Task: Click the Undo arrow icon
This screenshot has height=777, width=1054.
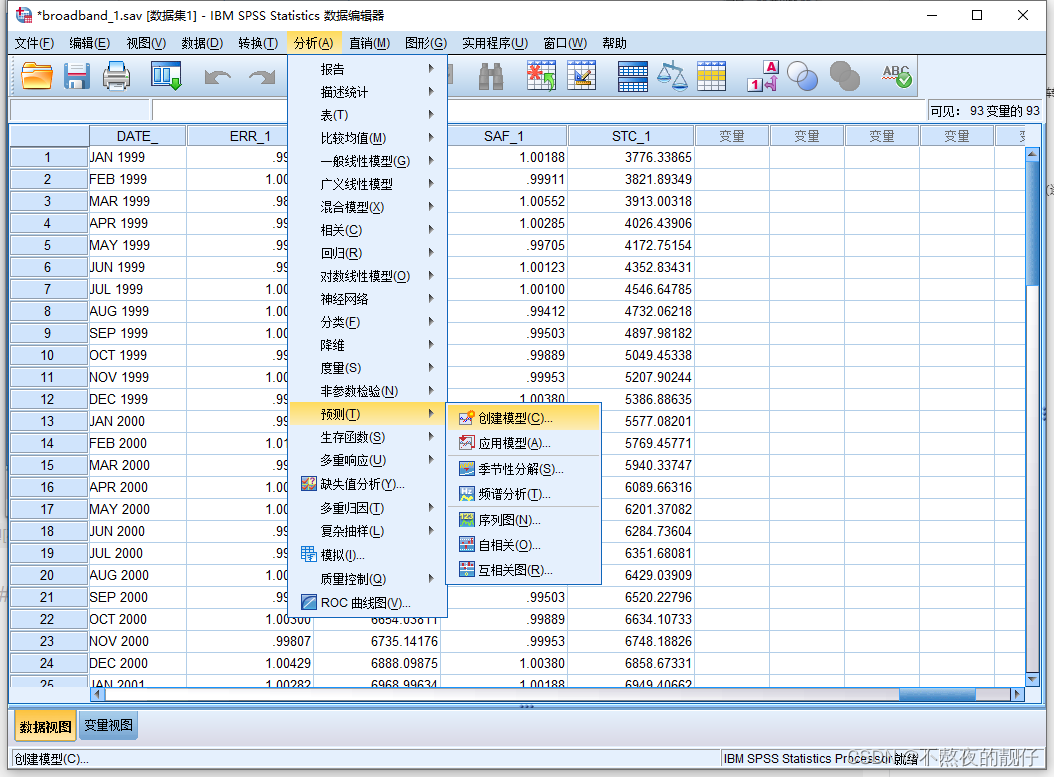Action: click(x=218, y=77)
